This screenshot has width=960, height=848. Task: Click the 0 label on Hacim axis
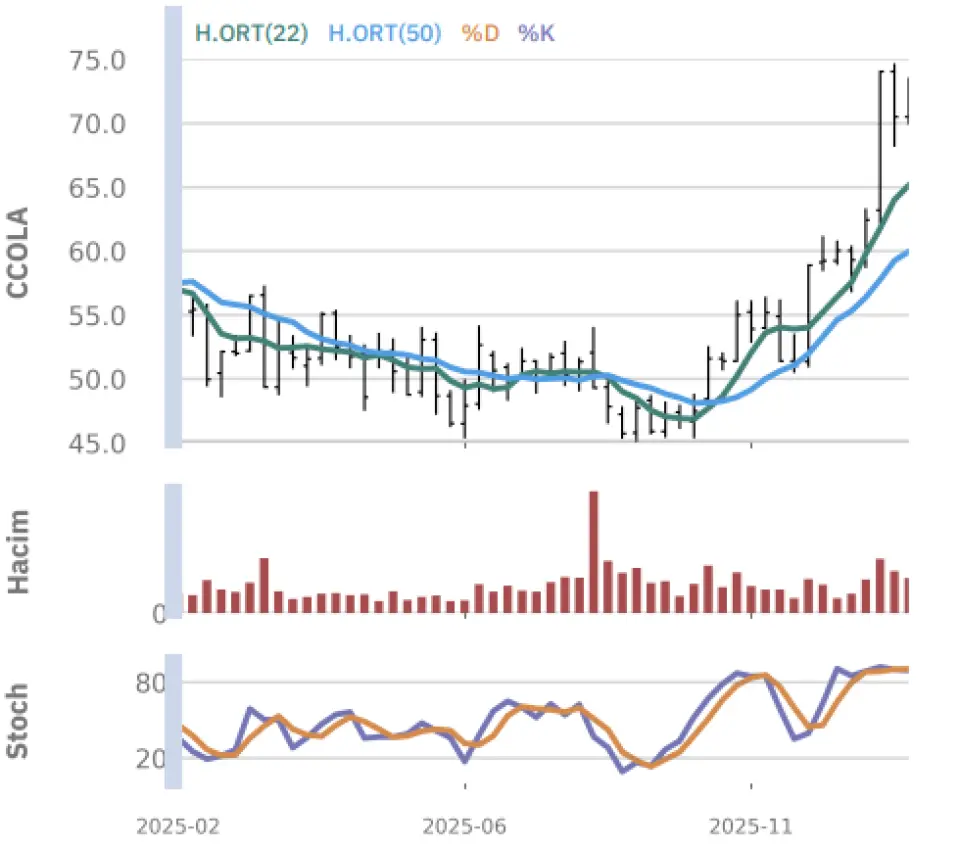click(x=158, y=614)
